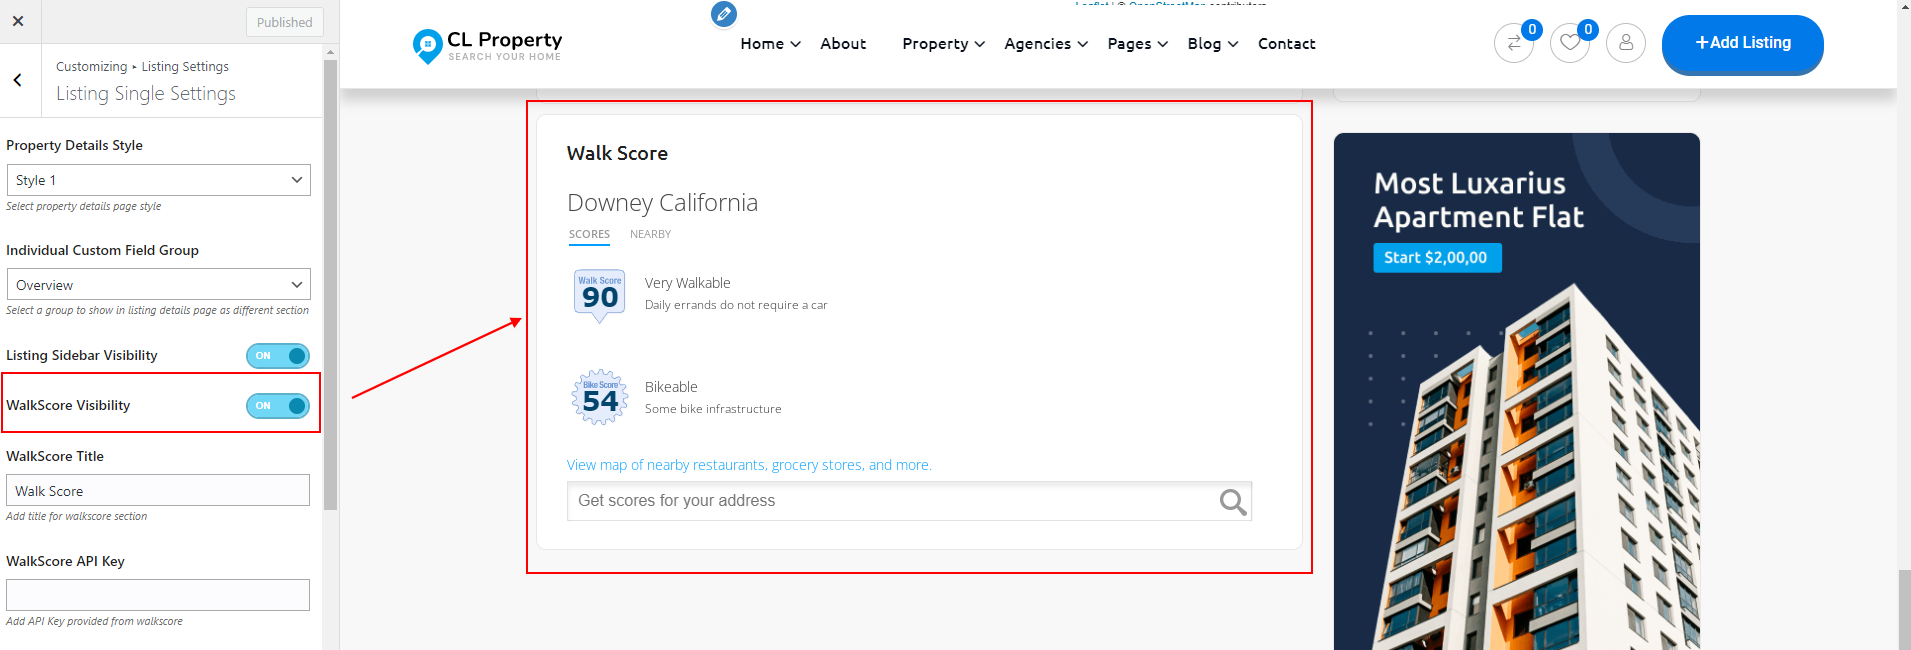Expand the Property menu
1911x650 pixels.
(943, 44)
